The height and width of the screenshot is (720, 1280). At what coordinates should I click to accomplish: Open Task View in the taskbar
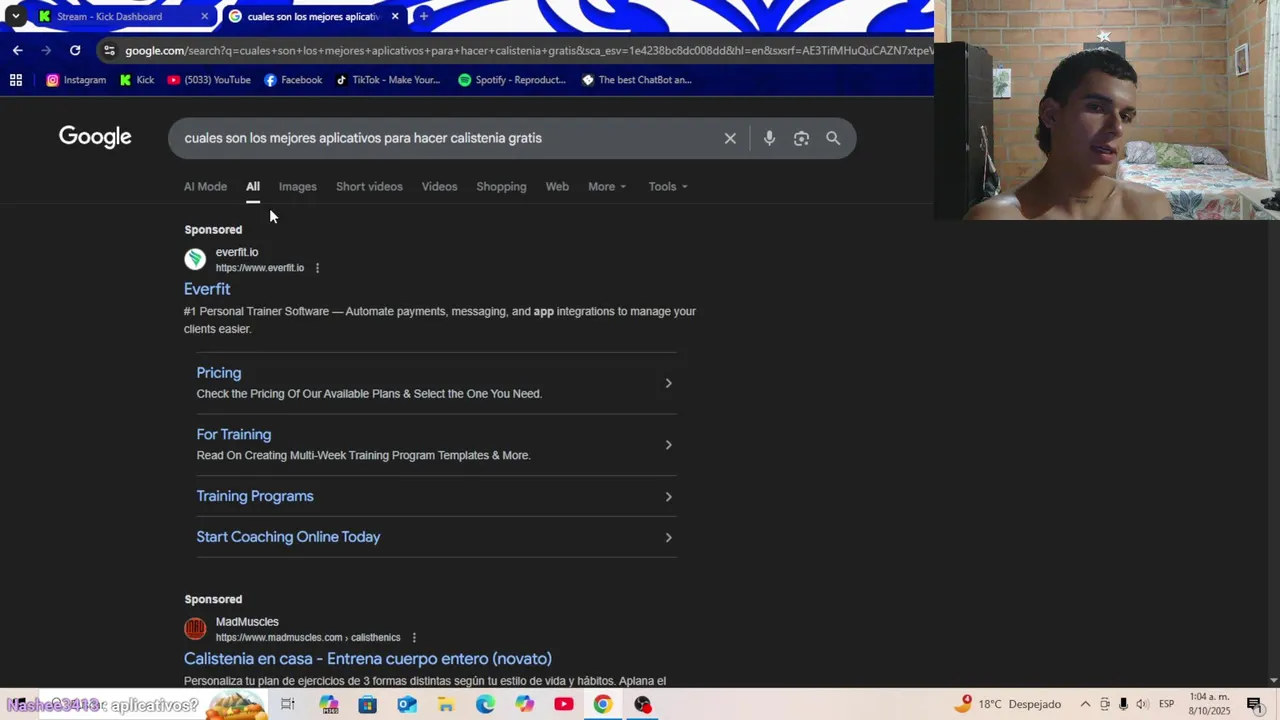click(x=288, y=704)
